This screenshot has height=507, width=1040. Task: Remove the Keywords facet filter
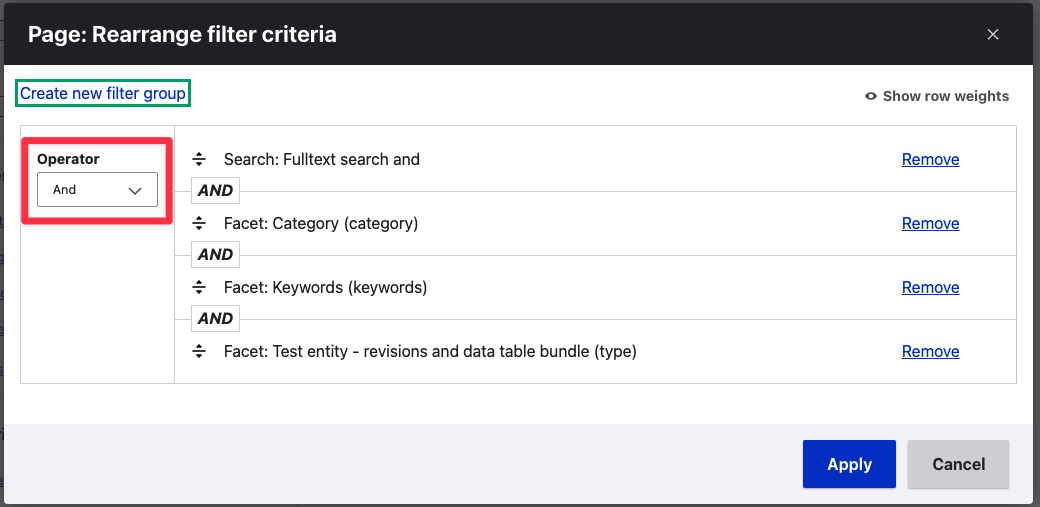(930, 288)
